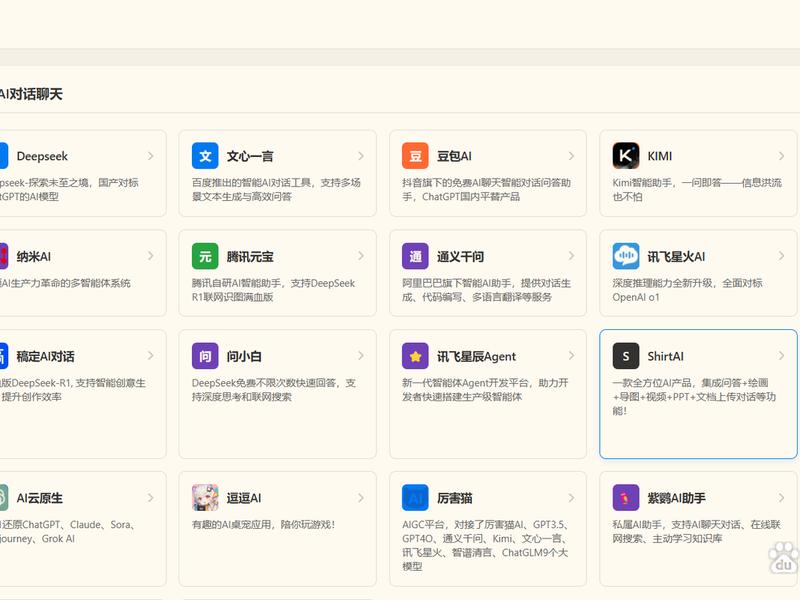800x600 pixels.
Task: Click description 'AIGC平台，对接了厉害猫AI'
Action: (x=485, y=545)
